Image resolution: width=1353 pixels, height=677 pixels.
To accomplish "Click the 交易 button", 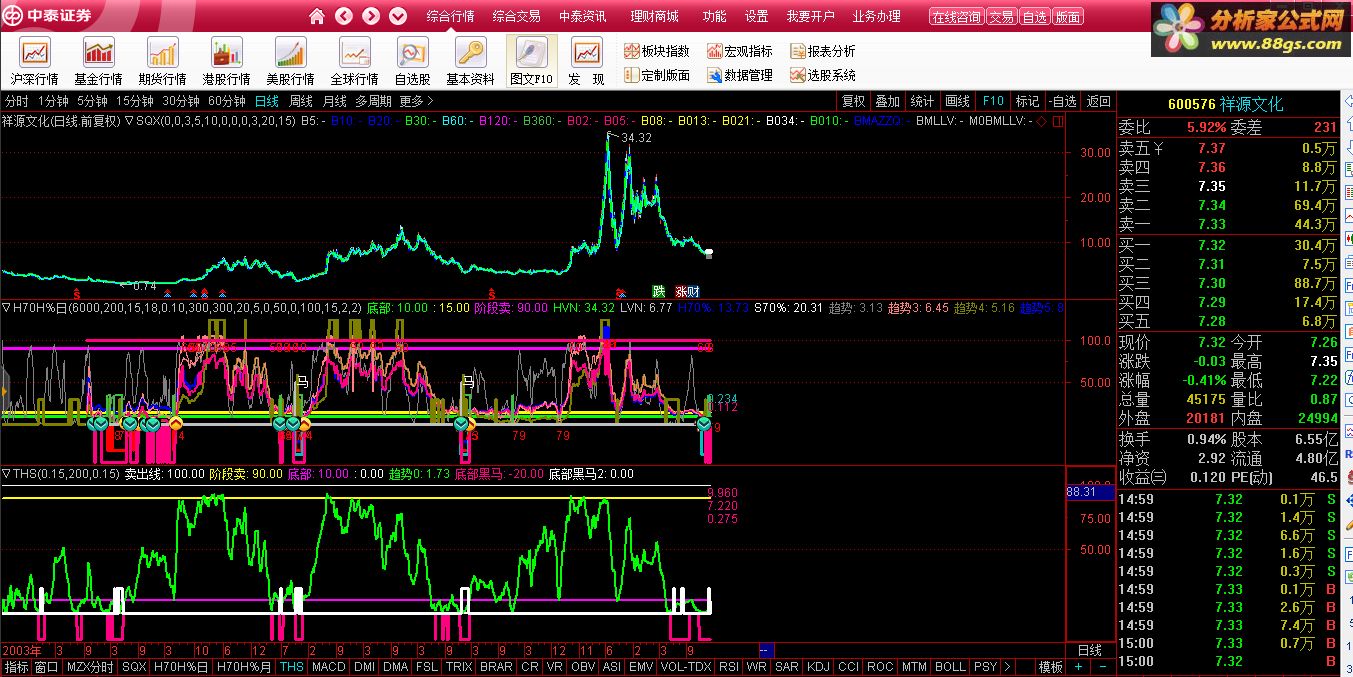I will pyautogui.click(x=1001, y=17).
